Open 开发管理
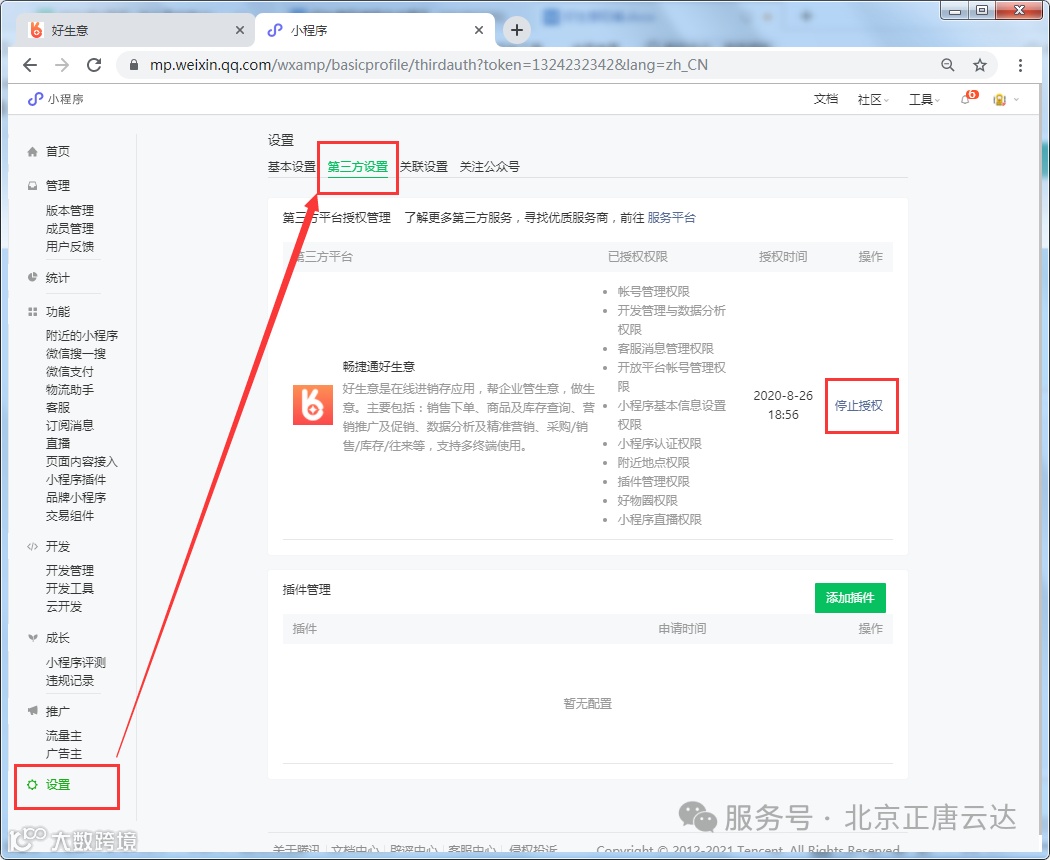This screenshot has height=860, width=1050. tap(70, 571)
